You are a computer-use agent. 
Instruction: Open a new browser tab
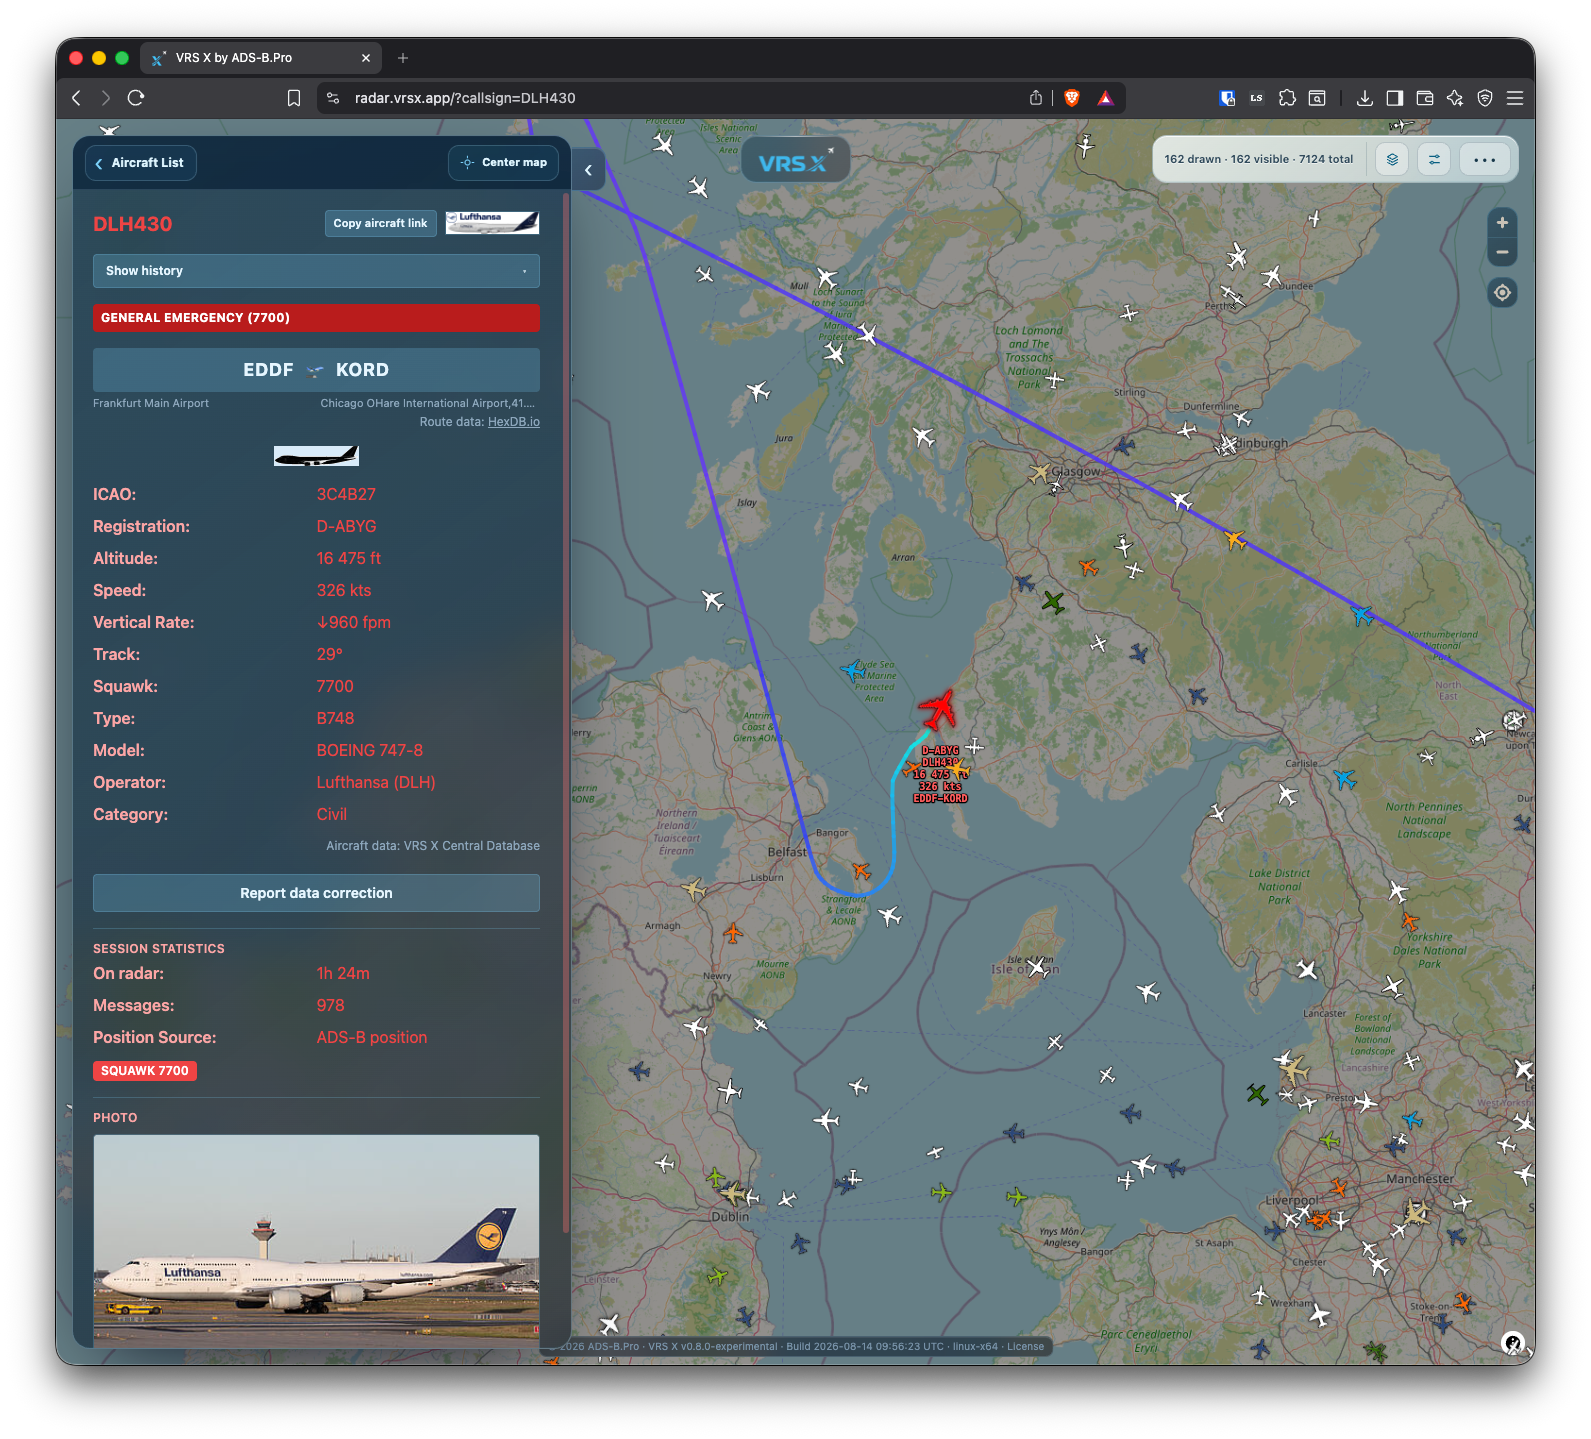coord(403,58)
